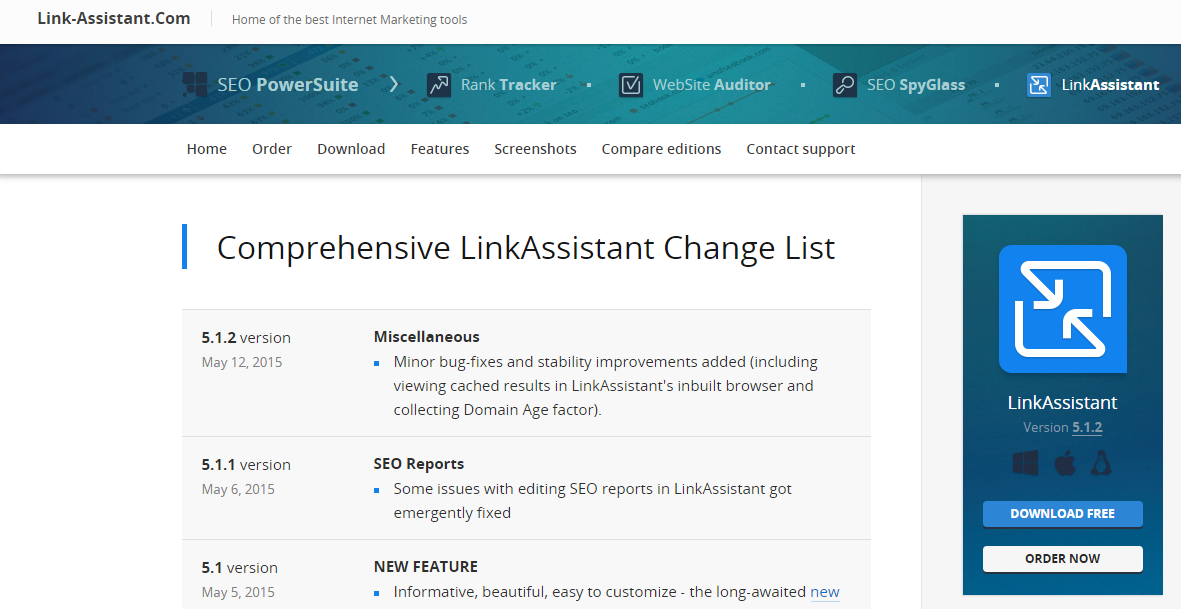Click the Apple platform icon
The width and height of the screenshot is (1181, 609).
(x=1064, y=463)
